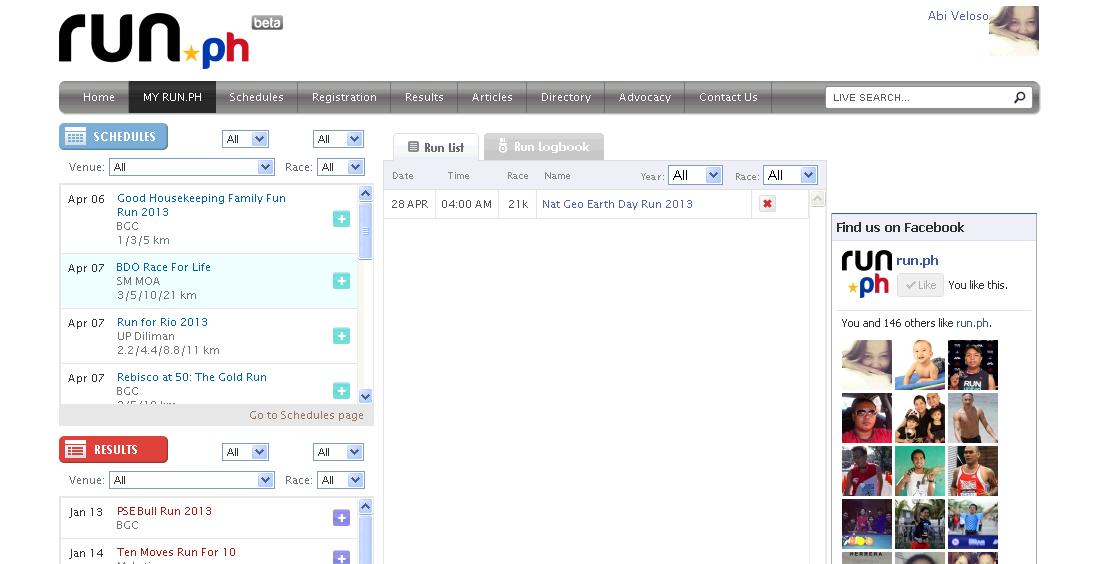The image size is (1104, 564).
Task: Open Articles in navigation bar
Action: 492,97
